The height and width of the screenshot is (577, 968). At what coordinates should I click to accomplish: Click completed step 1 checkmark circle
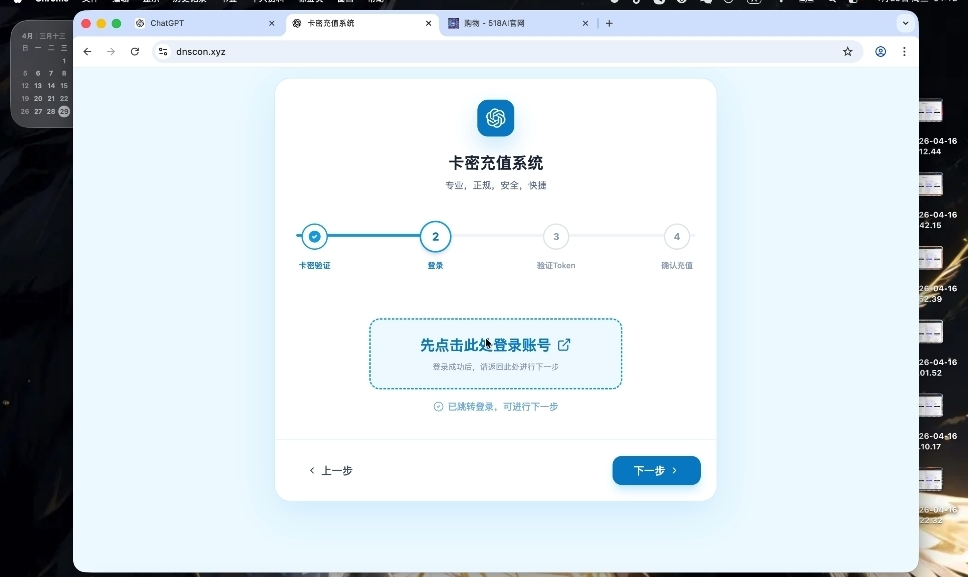(x=315, y=236)
